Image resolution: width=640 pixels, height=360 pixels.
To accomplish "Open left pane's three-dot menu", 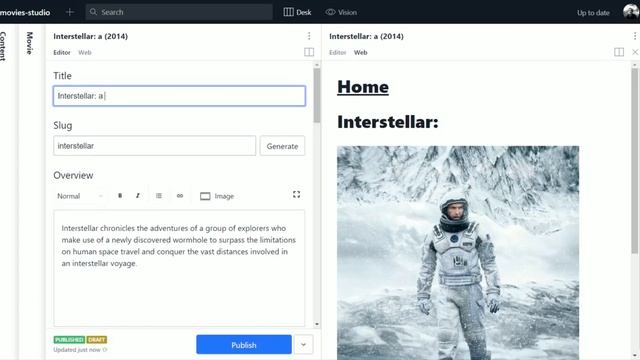I will click(309, 36).
